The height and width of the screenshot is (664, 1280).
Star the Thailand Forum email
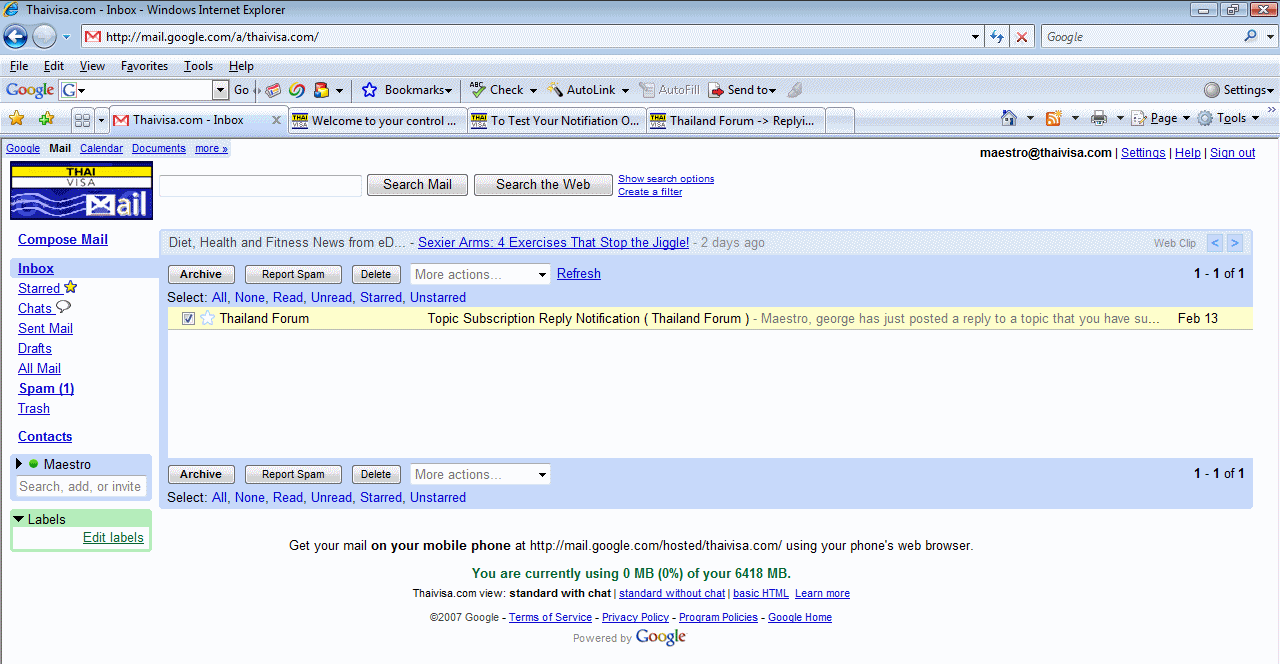coord(208,318)
